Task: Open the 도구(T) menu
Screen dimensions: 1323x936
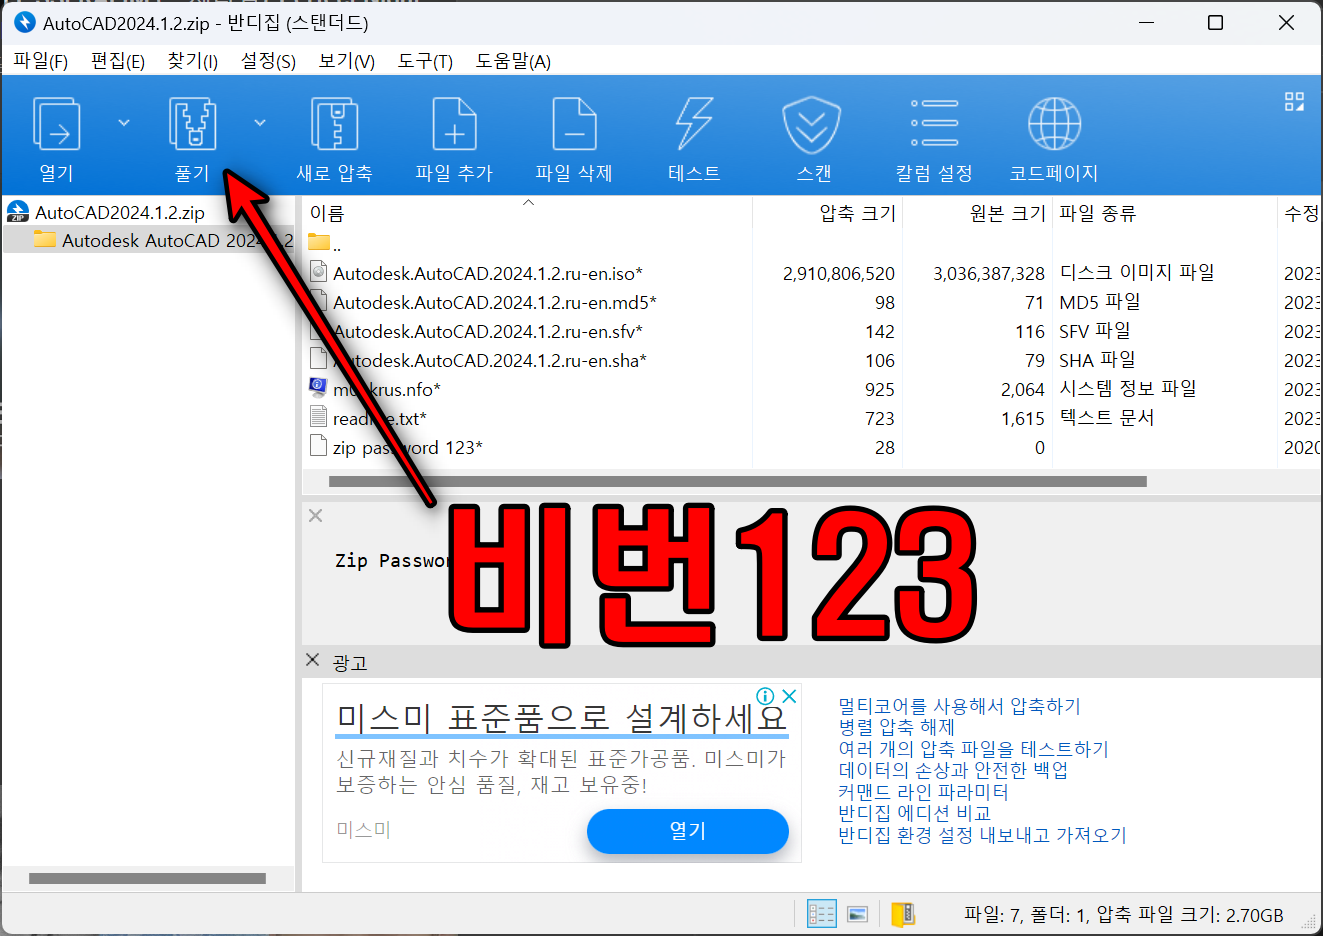Action: tap(425, 61)
